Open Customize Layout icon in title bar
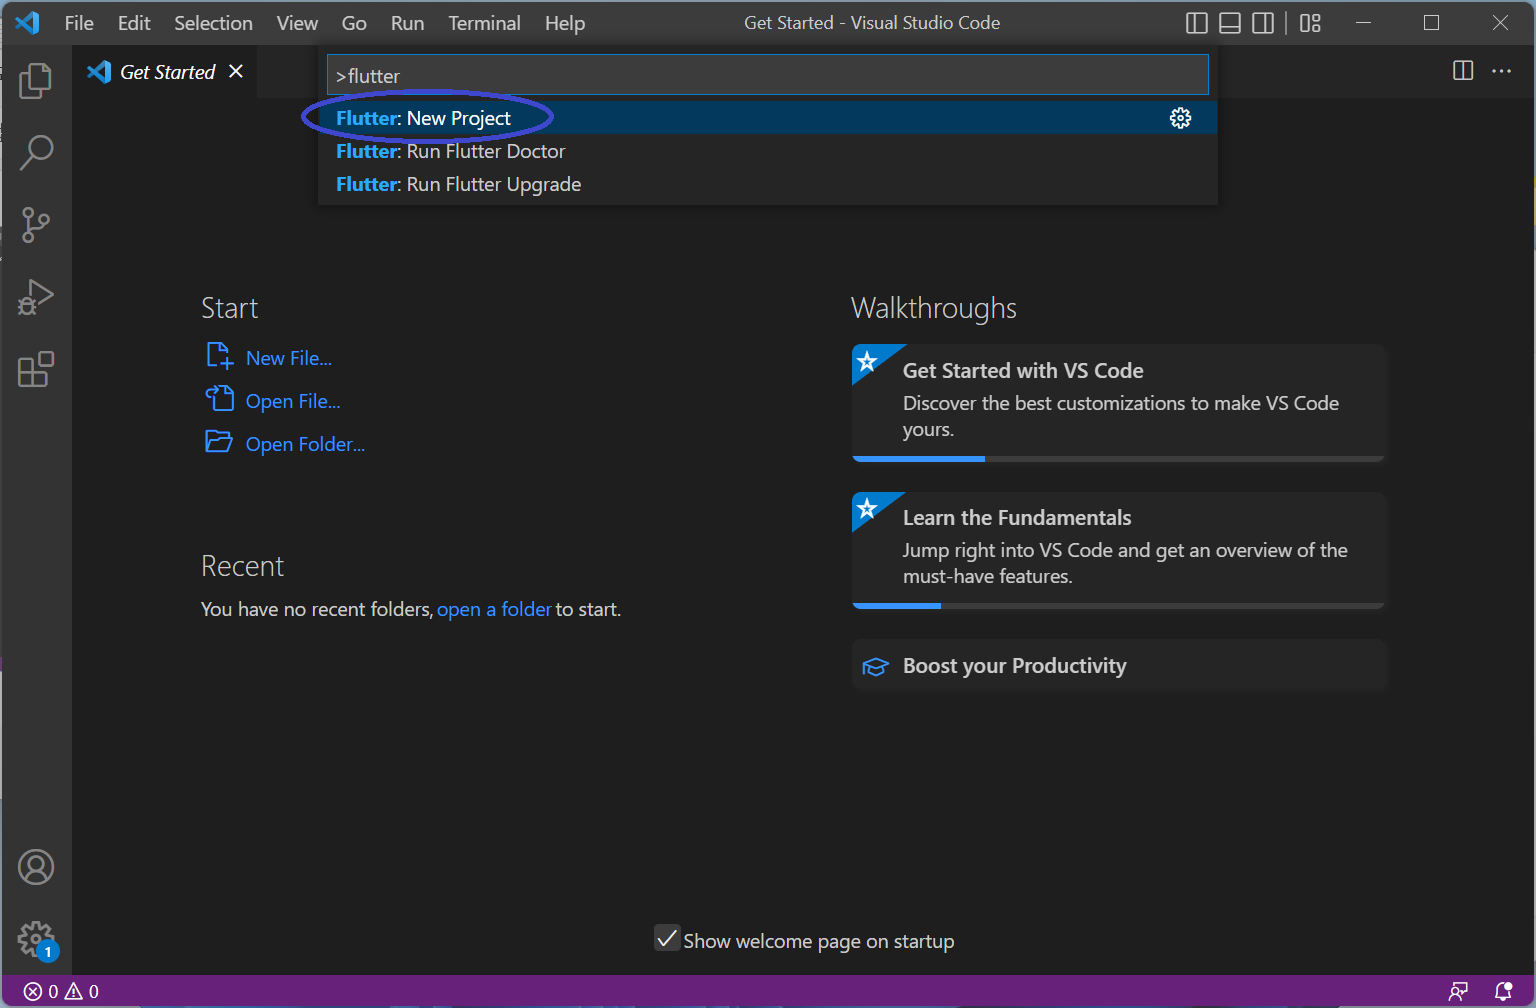The image size is (1536, 1008). click(x=1310, y=23)
